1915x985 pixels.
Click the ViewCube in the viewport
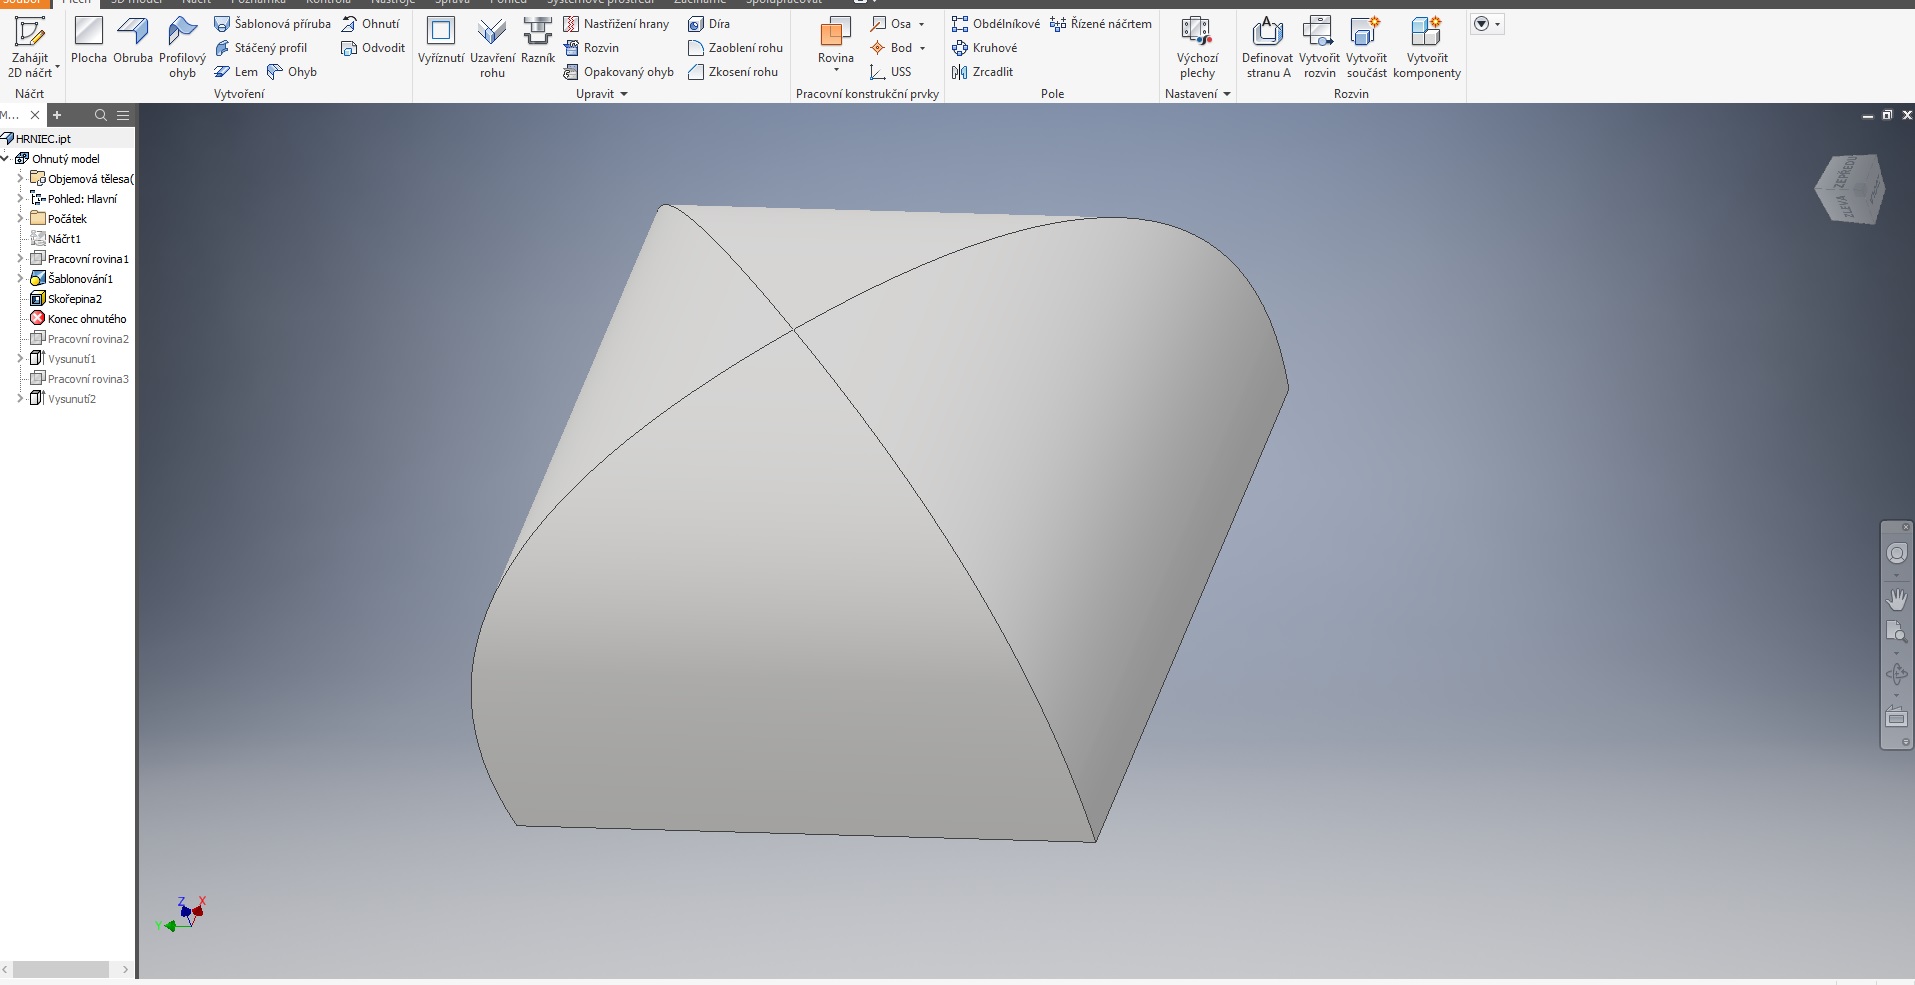coord(1850,187)
